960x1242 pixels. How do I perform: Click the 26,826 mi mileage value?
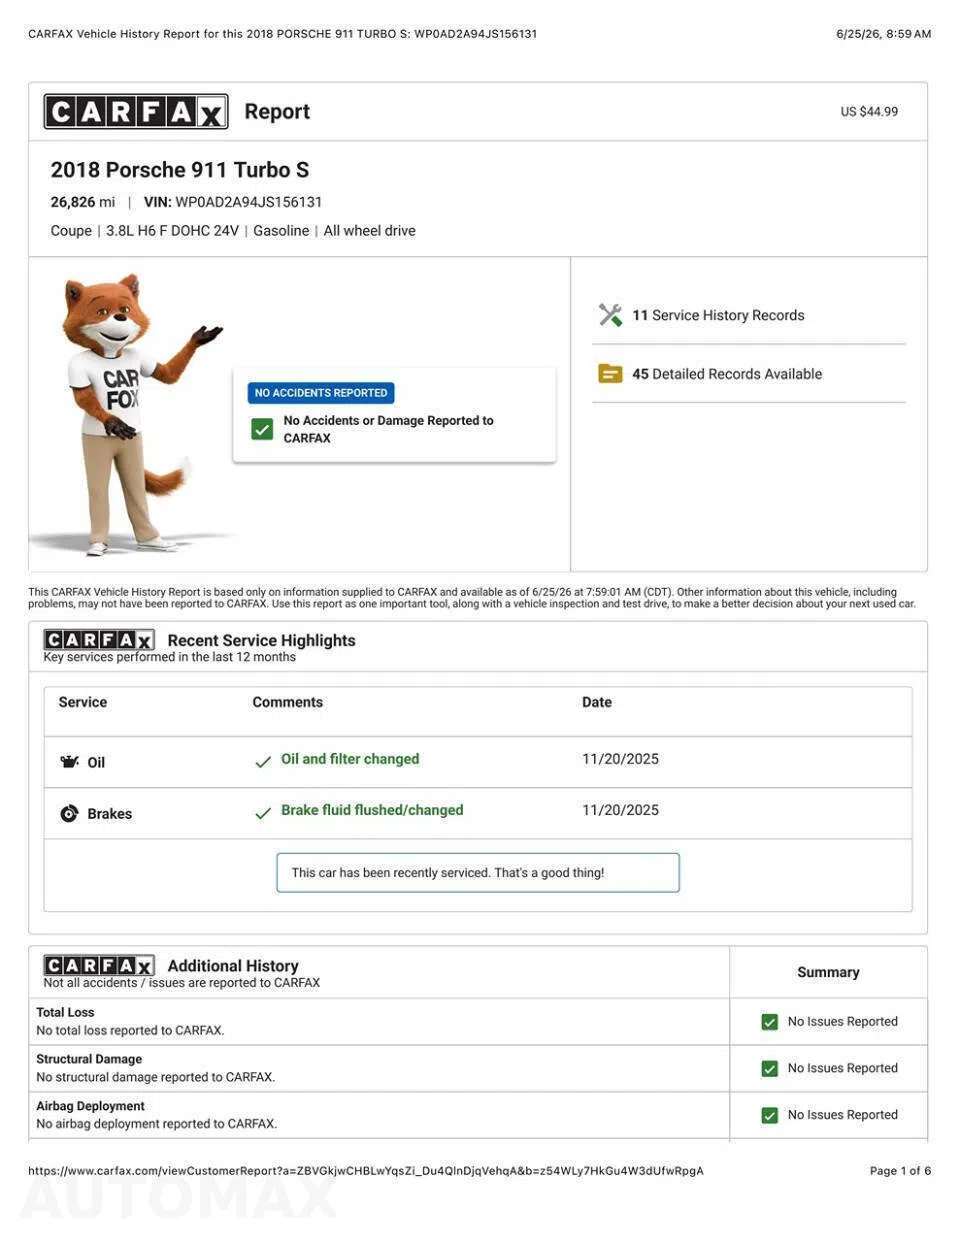click(83, 202)
